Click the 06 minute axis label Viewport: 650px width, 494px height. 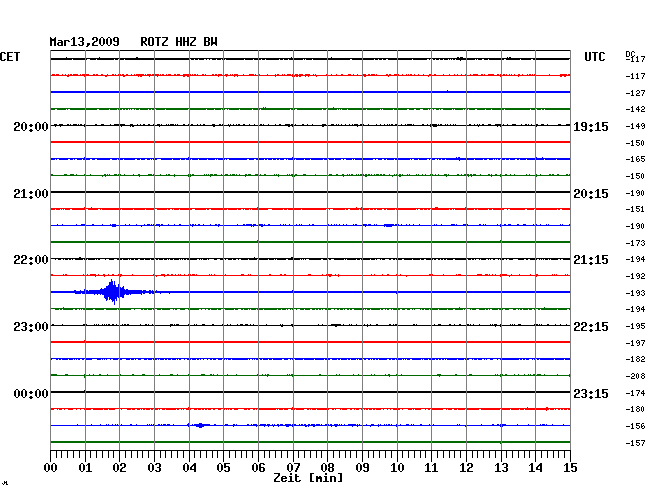pyautogui.click(x=258, y=467)
